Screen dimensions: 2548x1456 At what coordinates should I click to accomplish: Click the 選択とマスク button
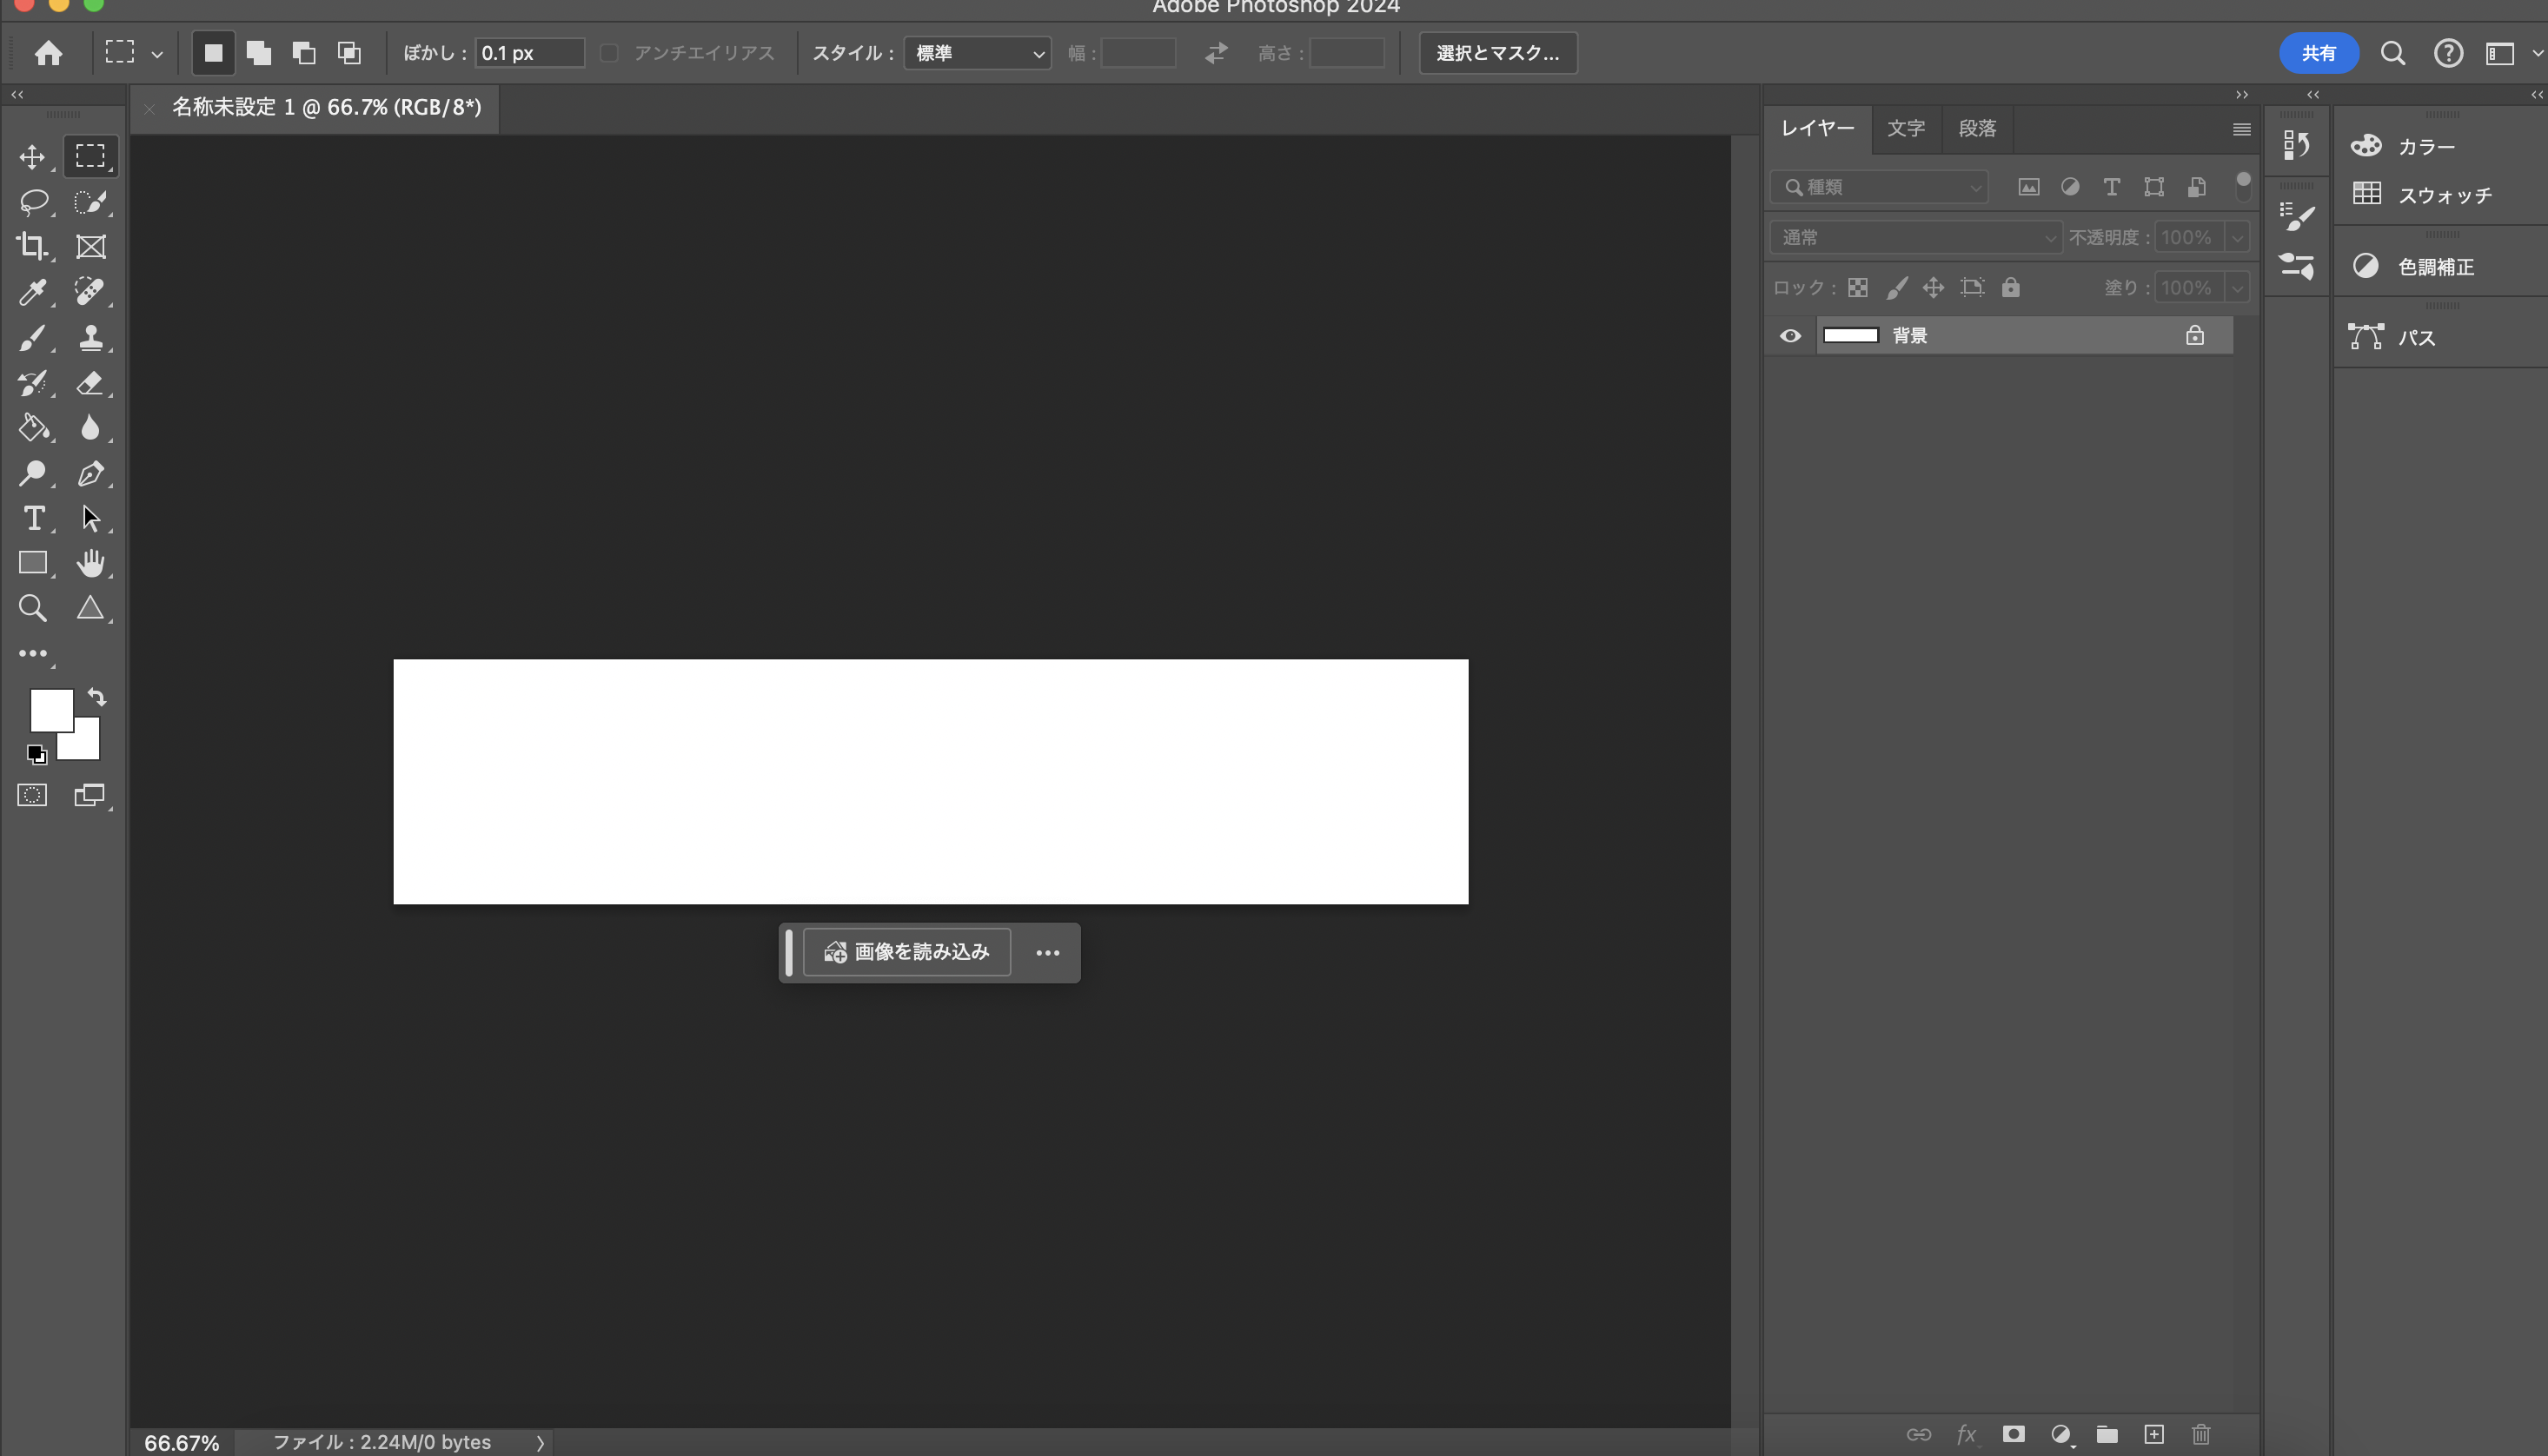(x=1498, y=53)
